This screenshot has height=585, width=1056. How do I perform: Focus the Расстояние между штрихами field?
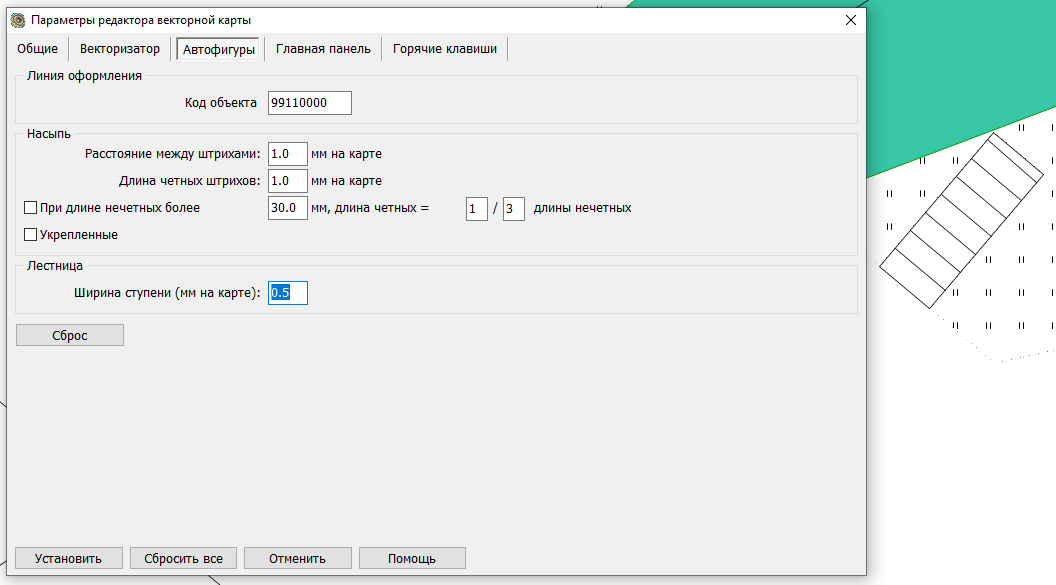click(x=288, y=154)
